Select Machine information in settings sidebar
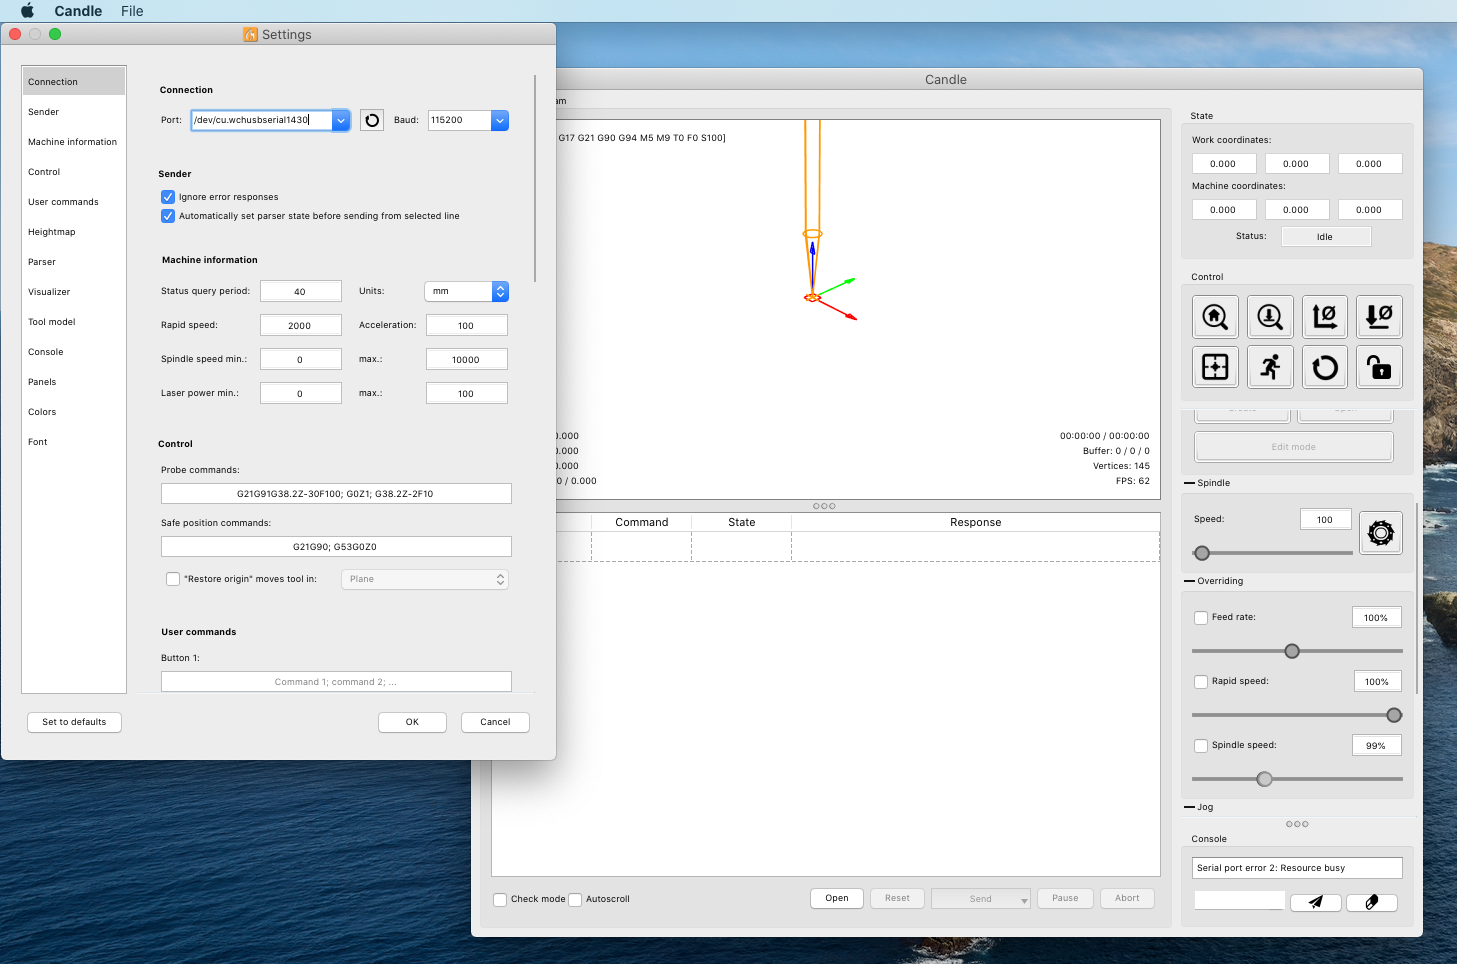This screenshot has height=964, width=1457. (74, 142)
